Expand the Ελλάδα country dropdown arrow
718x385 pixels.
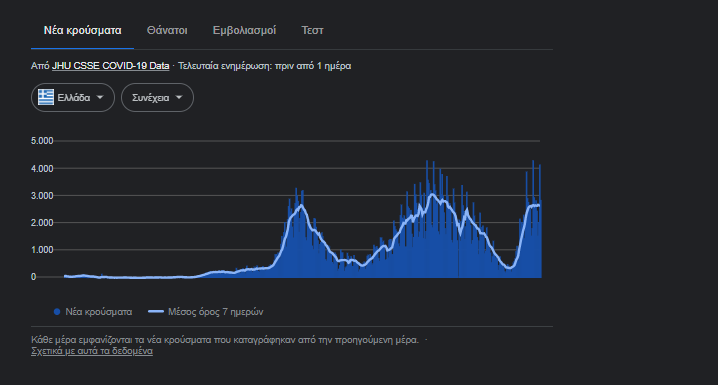pyautogui.click(x=100, y=97)
